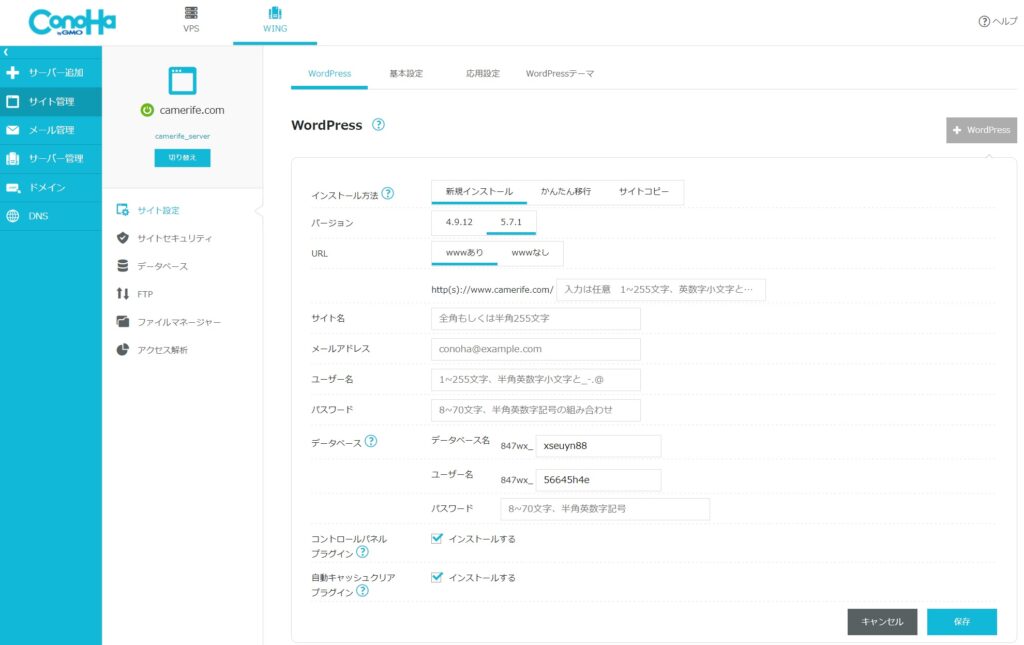Click the サイト管理 window icon
This screenshot has width=1024, height=645.
(x=12, y=101)
